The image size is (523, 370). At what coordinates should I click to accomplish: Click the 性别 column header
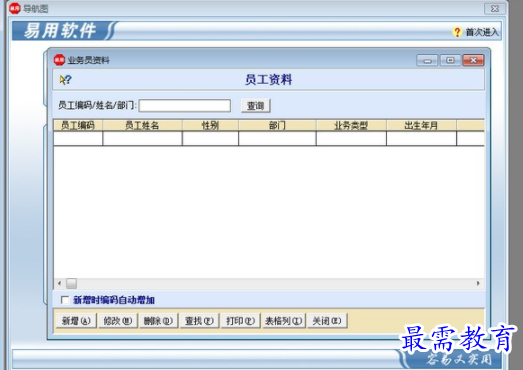[x=210, y=125]
